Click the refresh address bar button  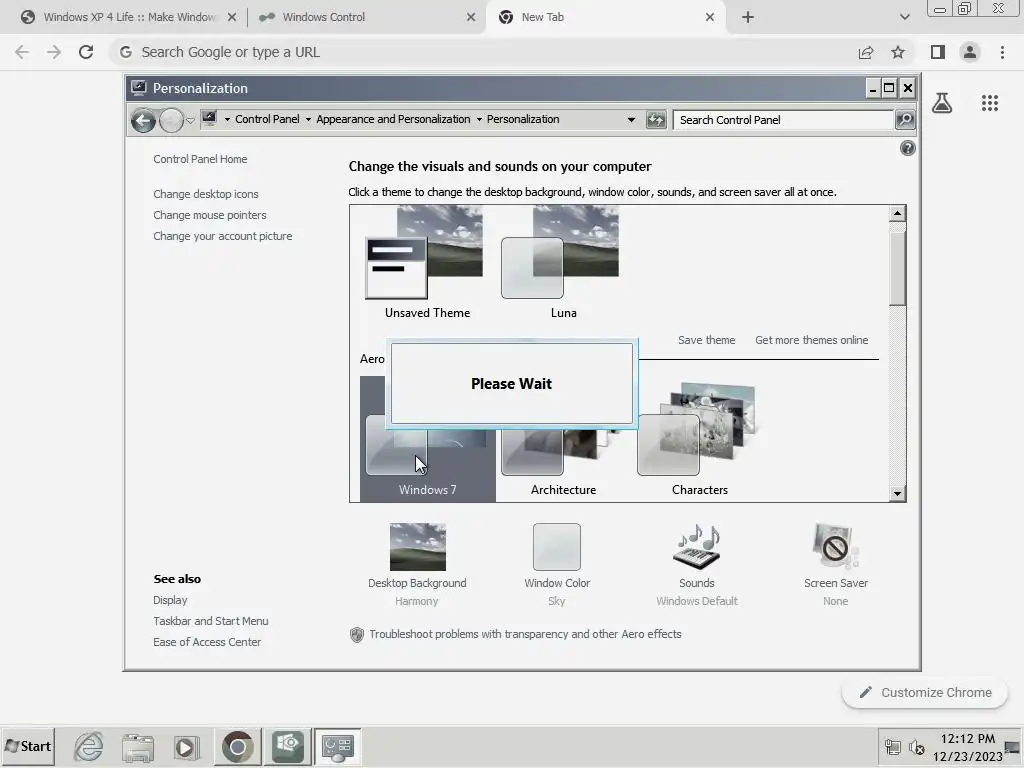tap(656, 120)
